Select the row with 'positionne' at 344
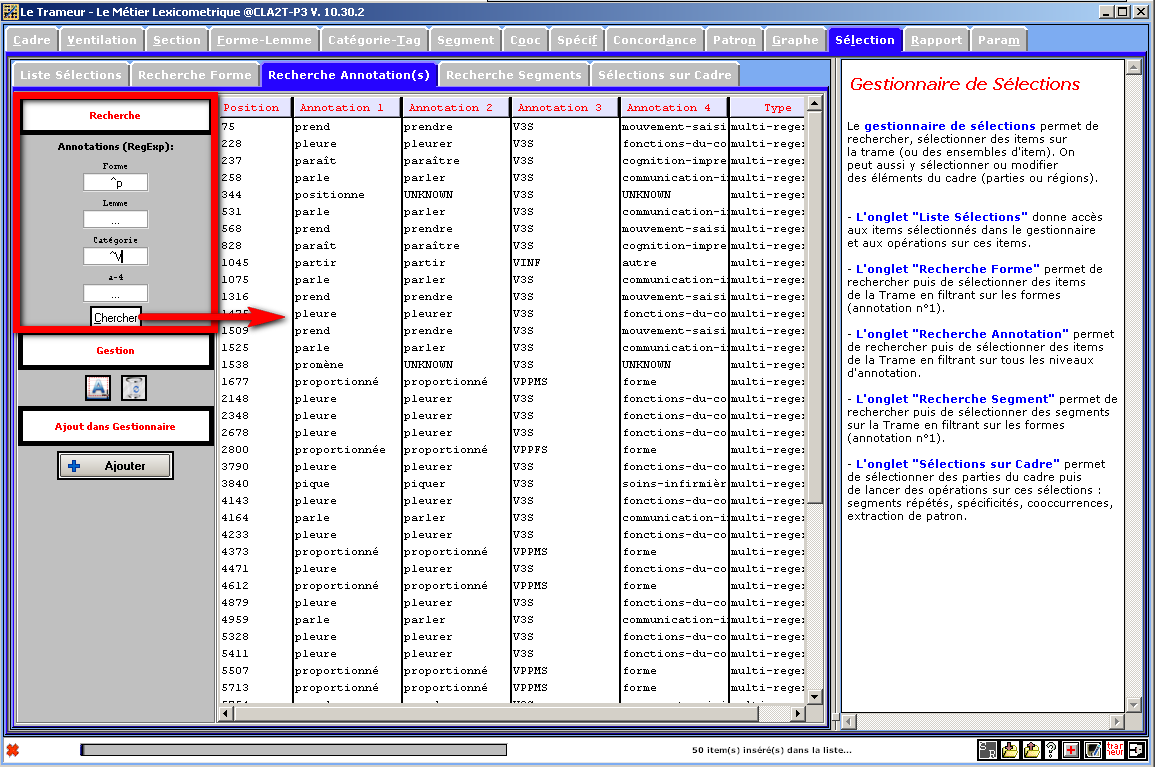Viewport: 1155px width, 767px height. point(512,195)
